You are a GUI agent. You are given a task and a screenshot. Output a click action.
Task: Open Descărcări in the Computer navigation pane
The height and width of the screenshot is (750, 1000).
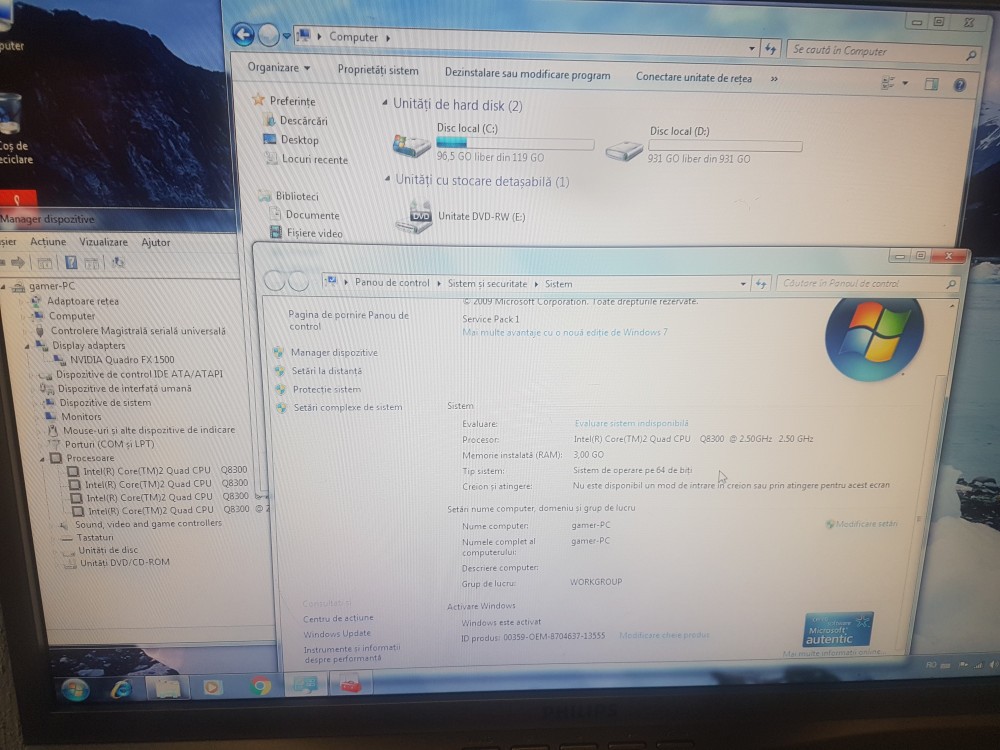click(x=304, y=121)
